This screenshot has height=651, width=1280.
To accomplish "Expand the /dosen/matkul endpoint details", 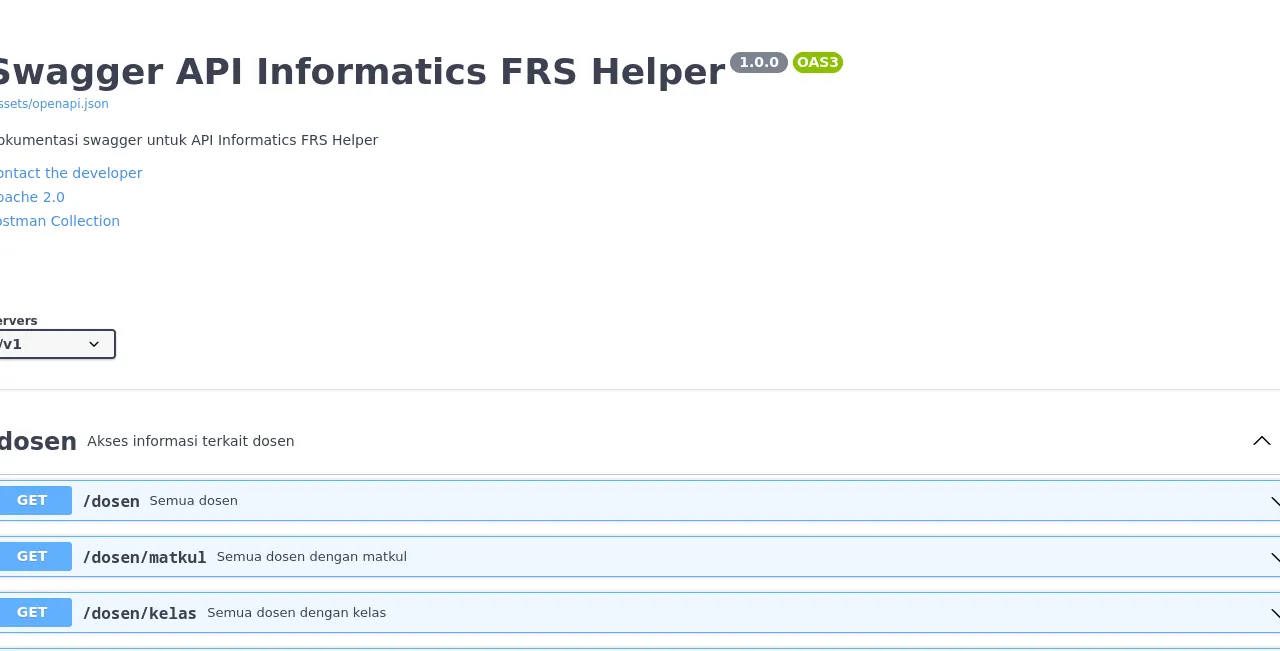I will coord(600,557).
